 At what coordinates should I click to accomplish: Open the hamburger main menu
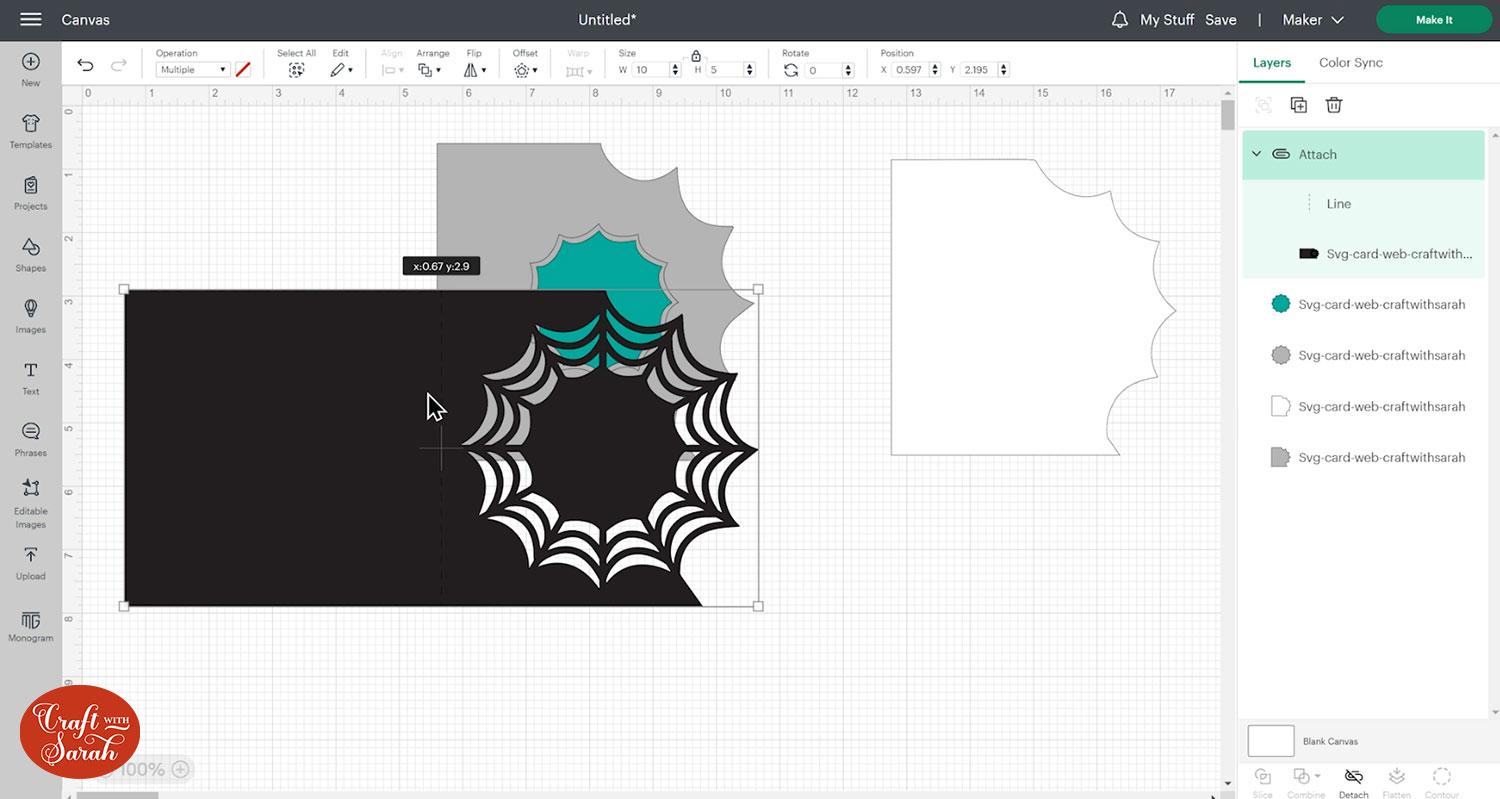tap(31, 19)
